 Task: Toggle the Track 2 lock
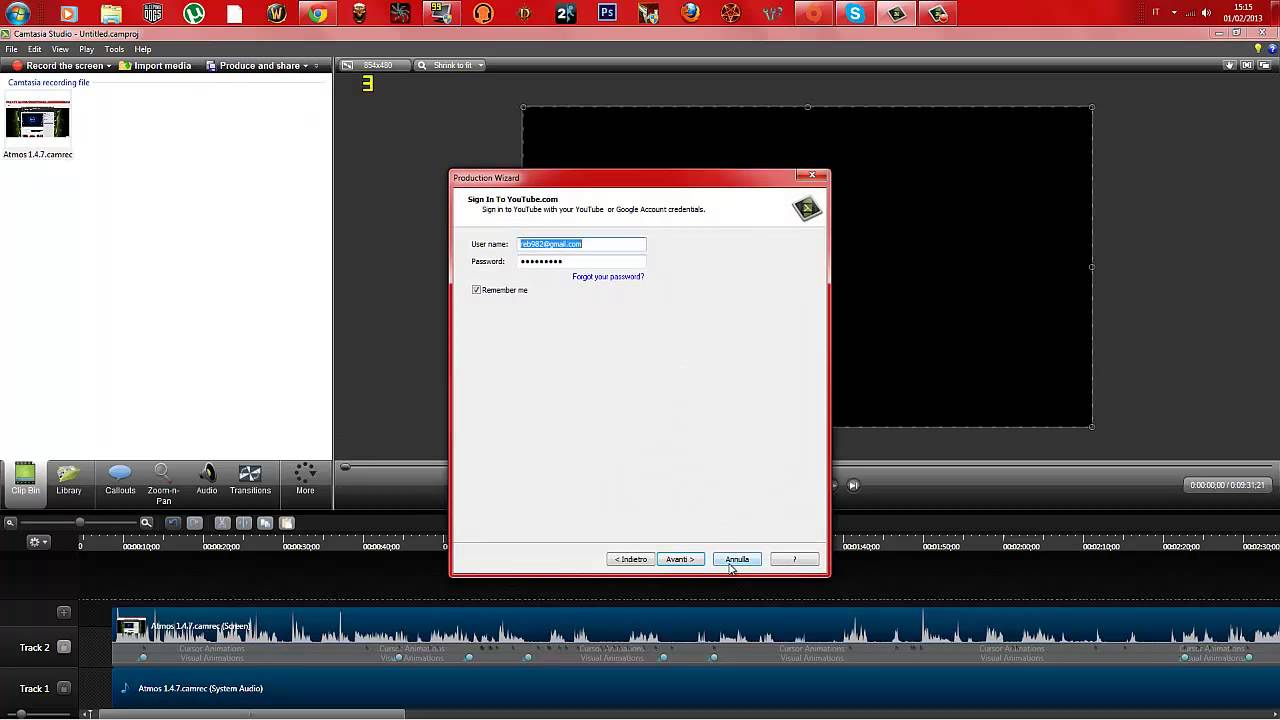coord(64,647)
